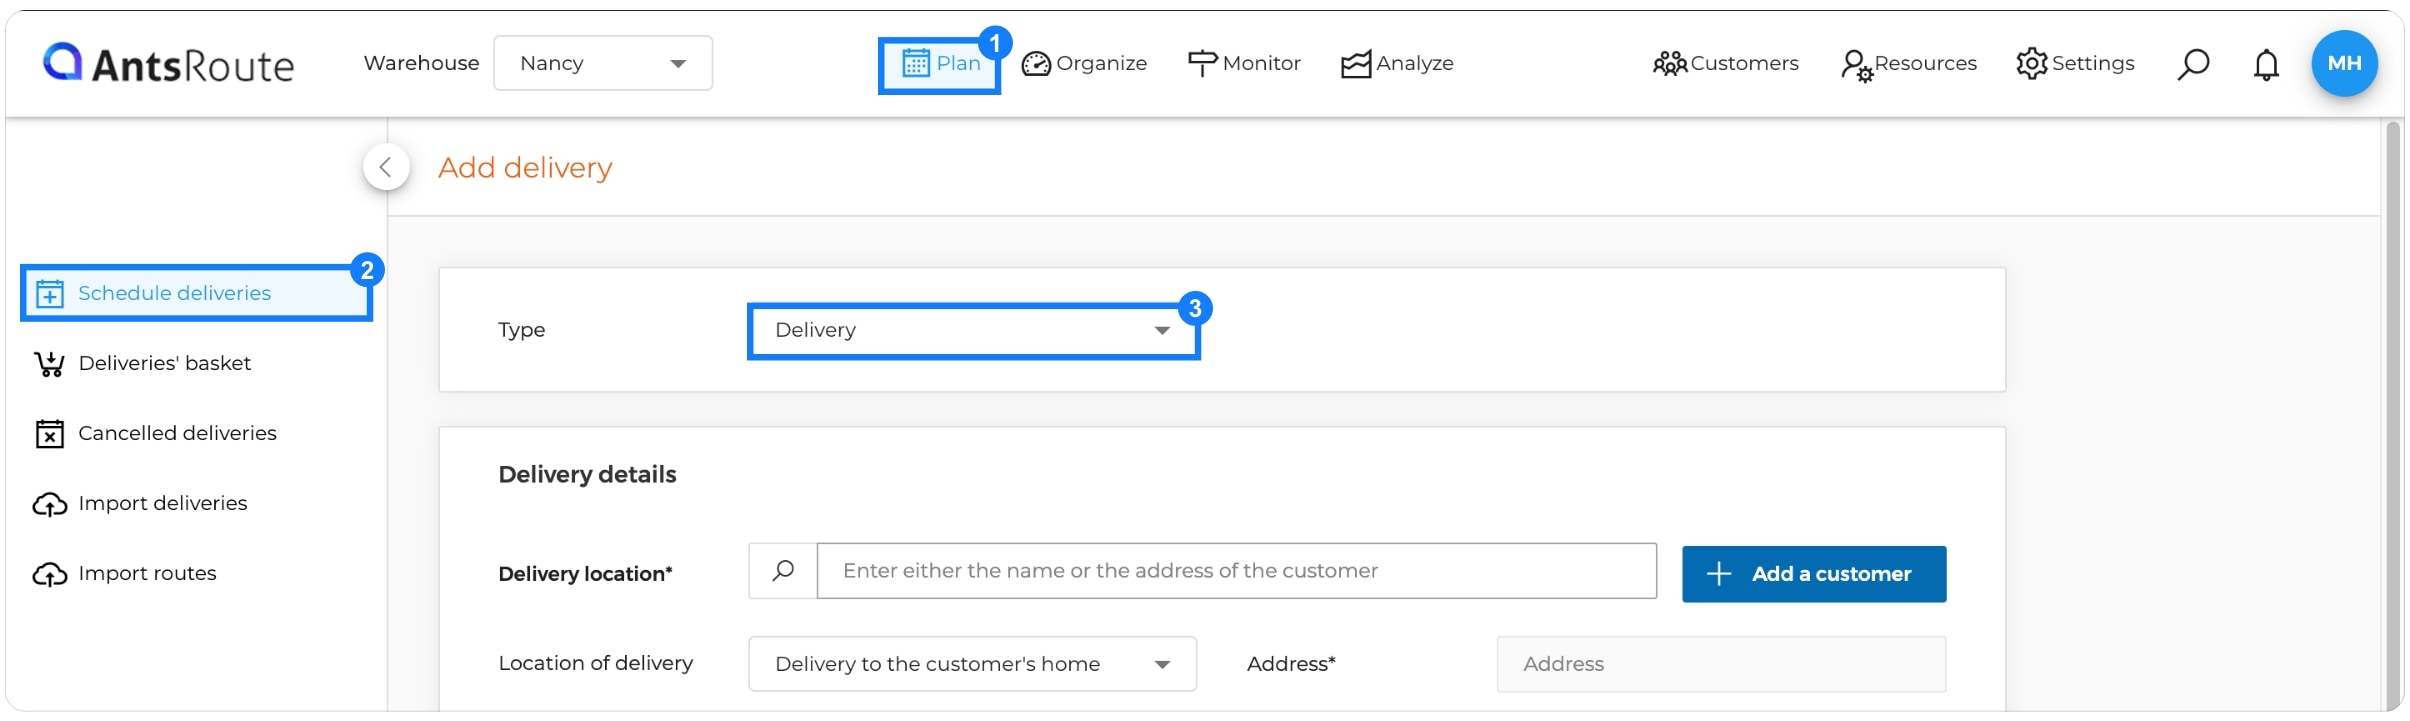Click the Settings gear icon

coord(2032,64)
